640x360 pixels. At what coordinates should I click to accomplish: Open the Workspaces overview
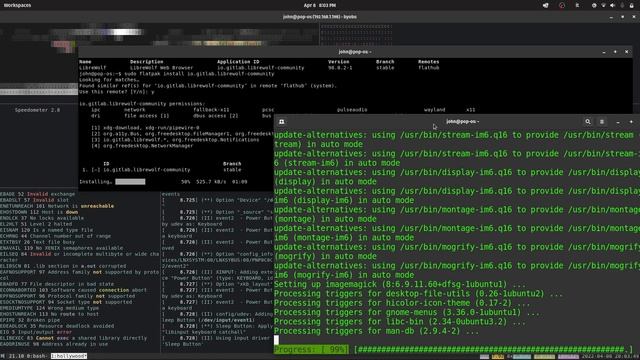(17, 5)
